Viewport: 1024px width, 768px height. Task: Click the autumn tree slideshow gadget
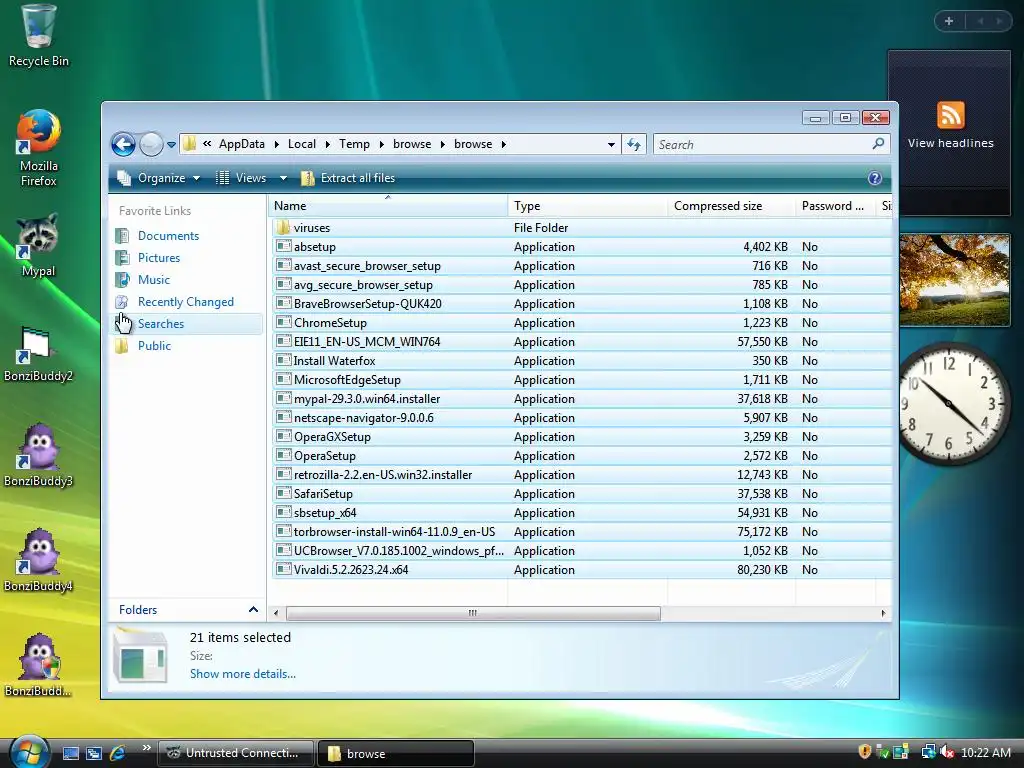[954, 280]
